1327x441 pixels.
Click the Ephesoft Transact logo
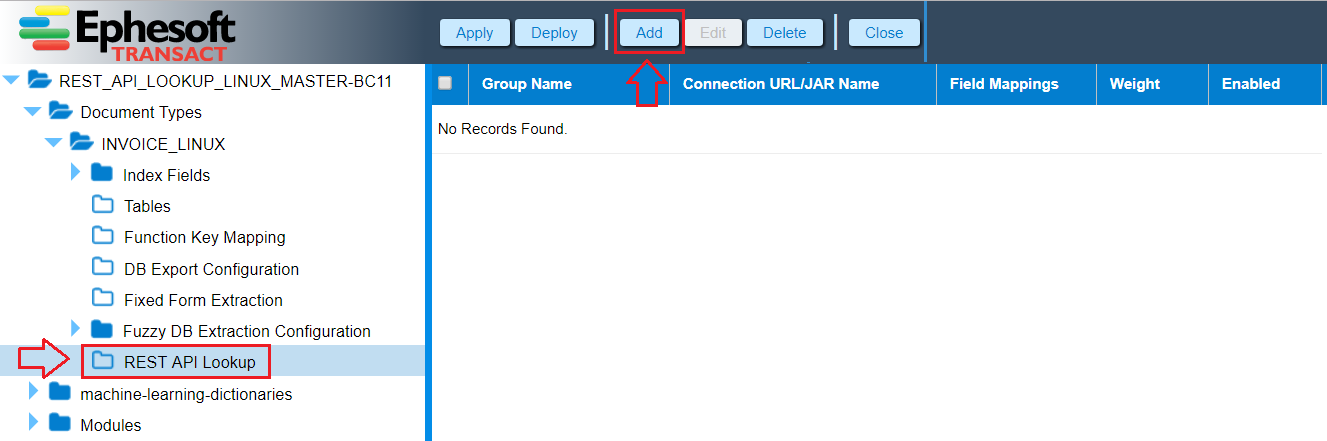[x=127, y=32]
